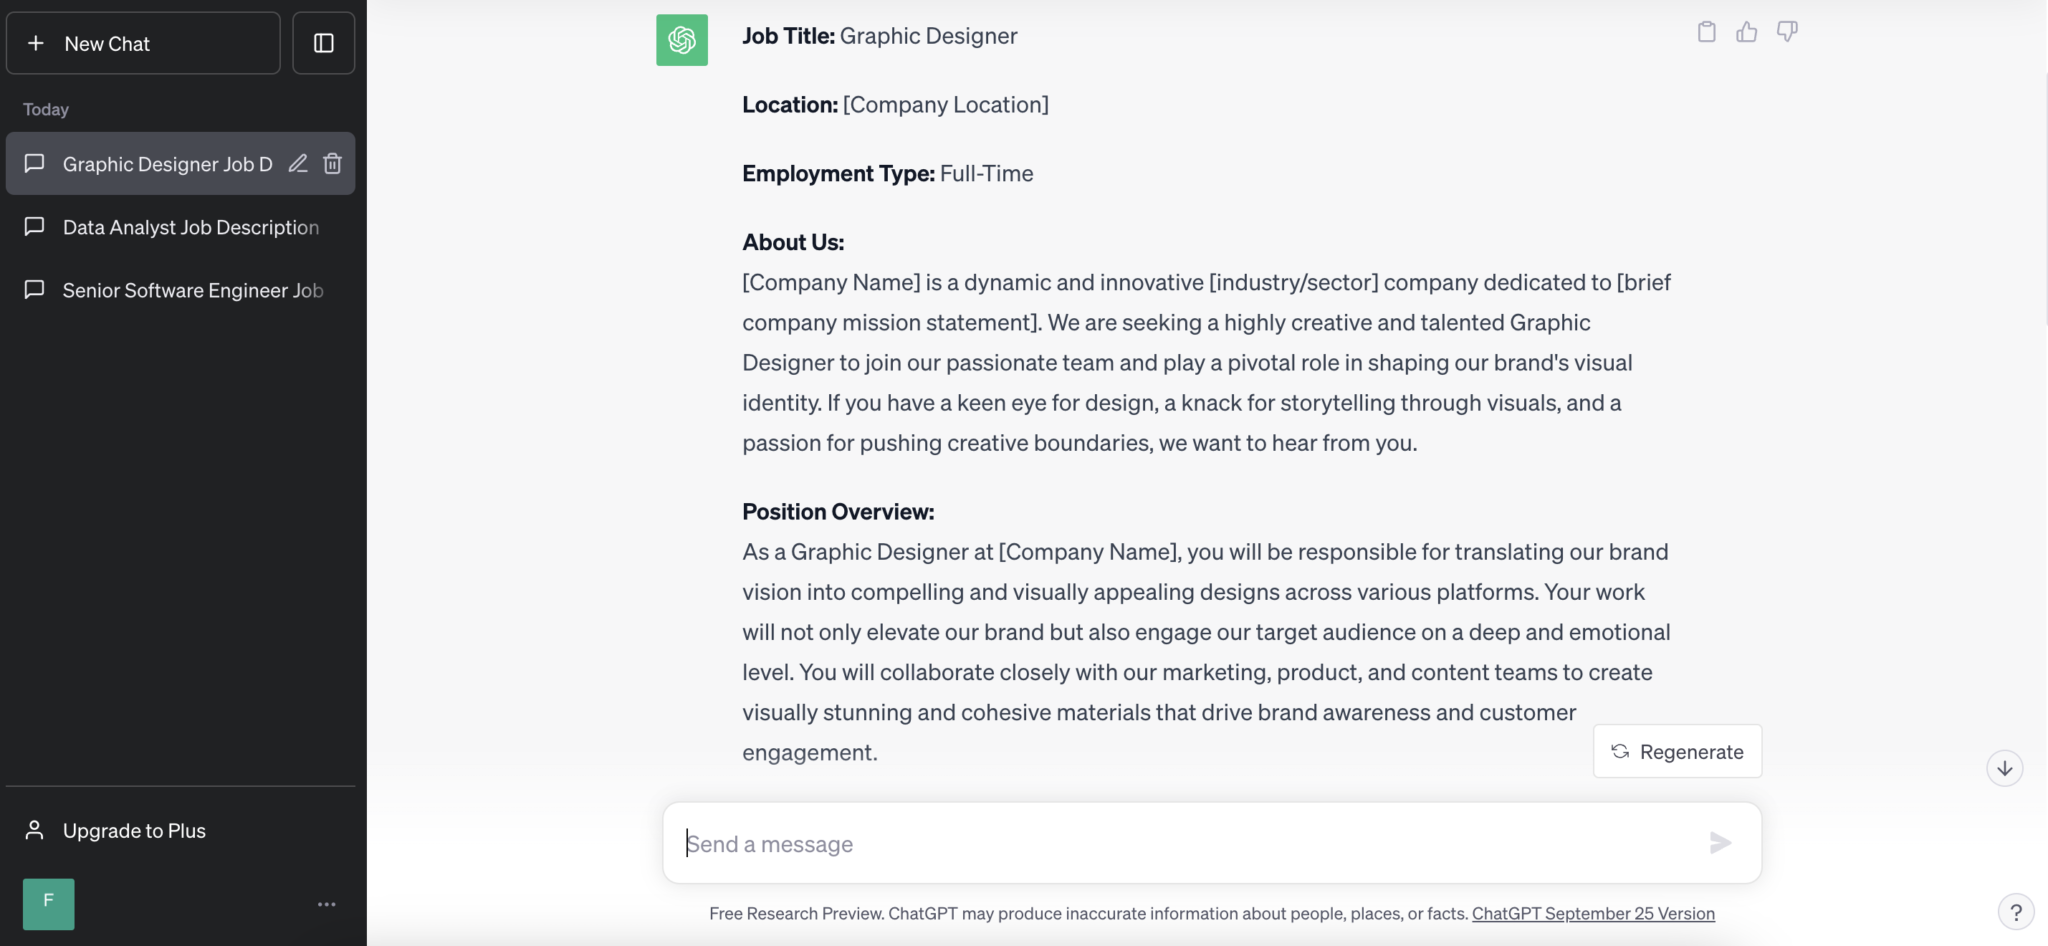Open help via the question mark icon

pos(2015,911)
